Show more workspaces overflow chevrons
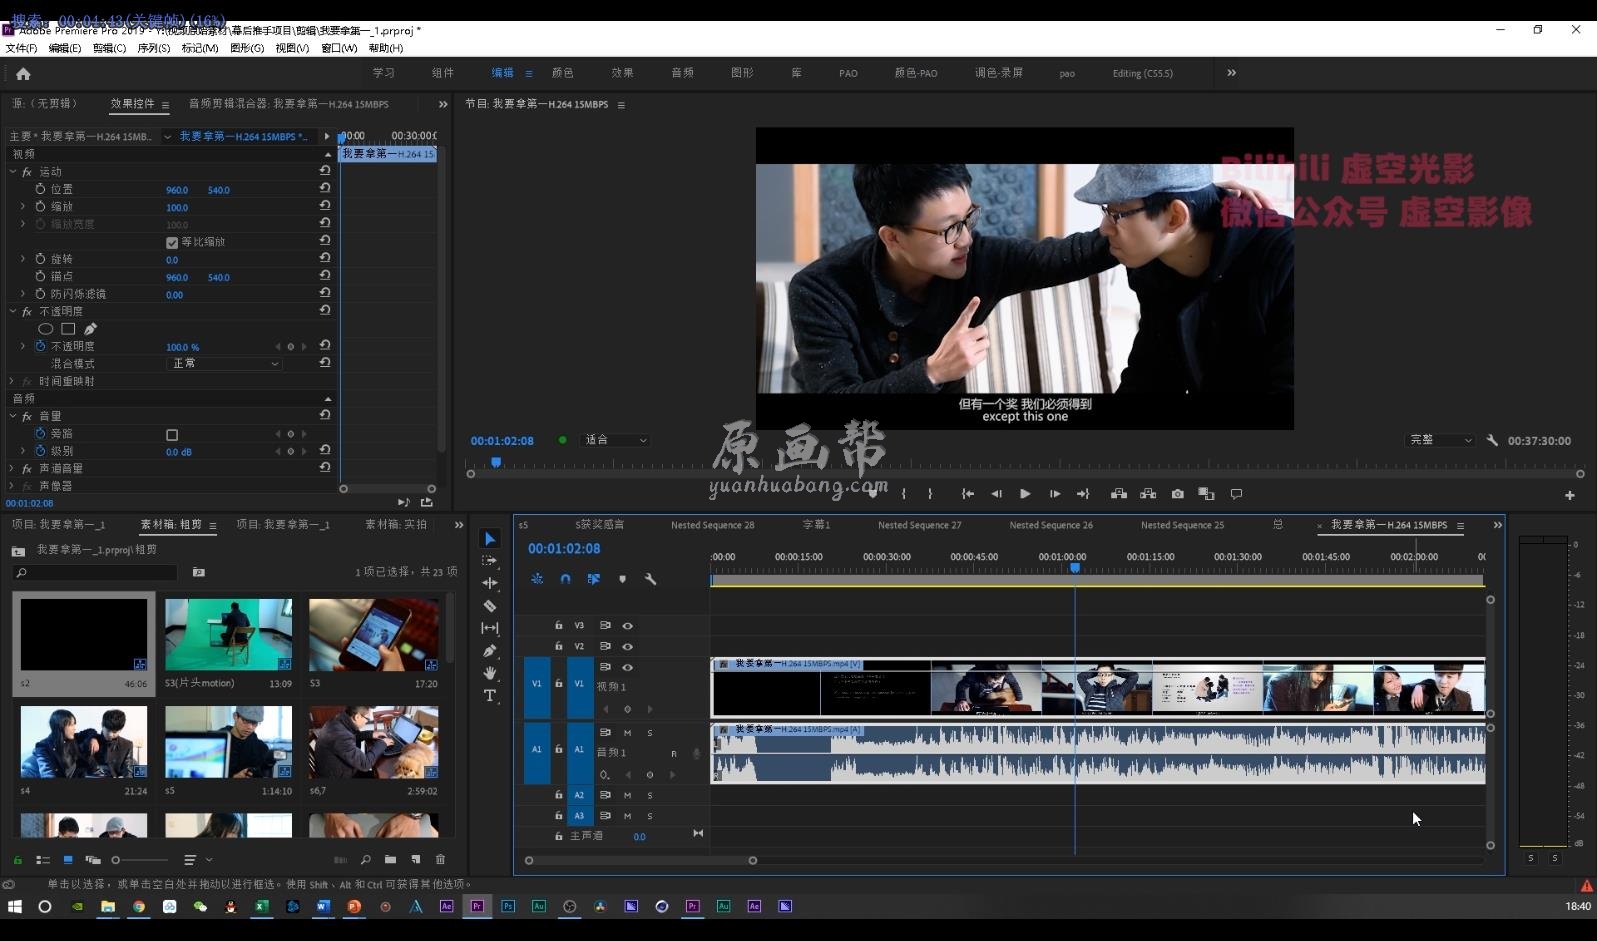Screen dimensions: 1597x941 (x=1231, y=73)
